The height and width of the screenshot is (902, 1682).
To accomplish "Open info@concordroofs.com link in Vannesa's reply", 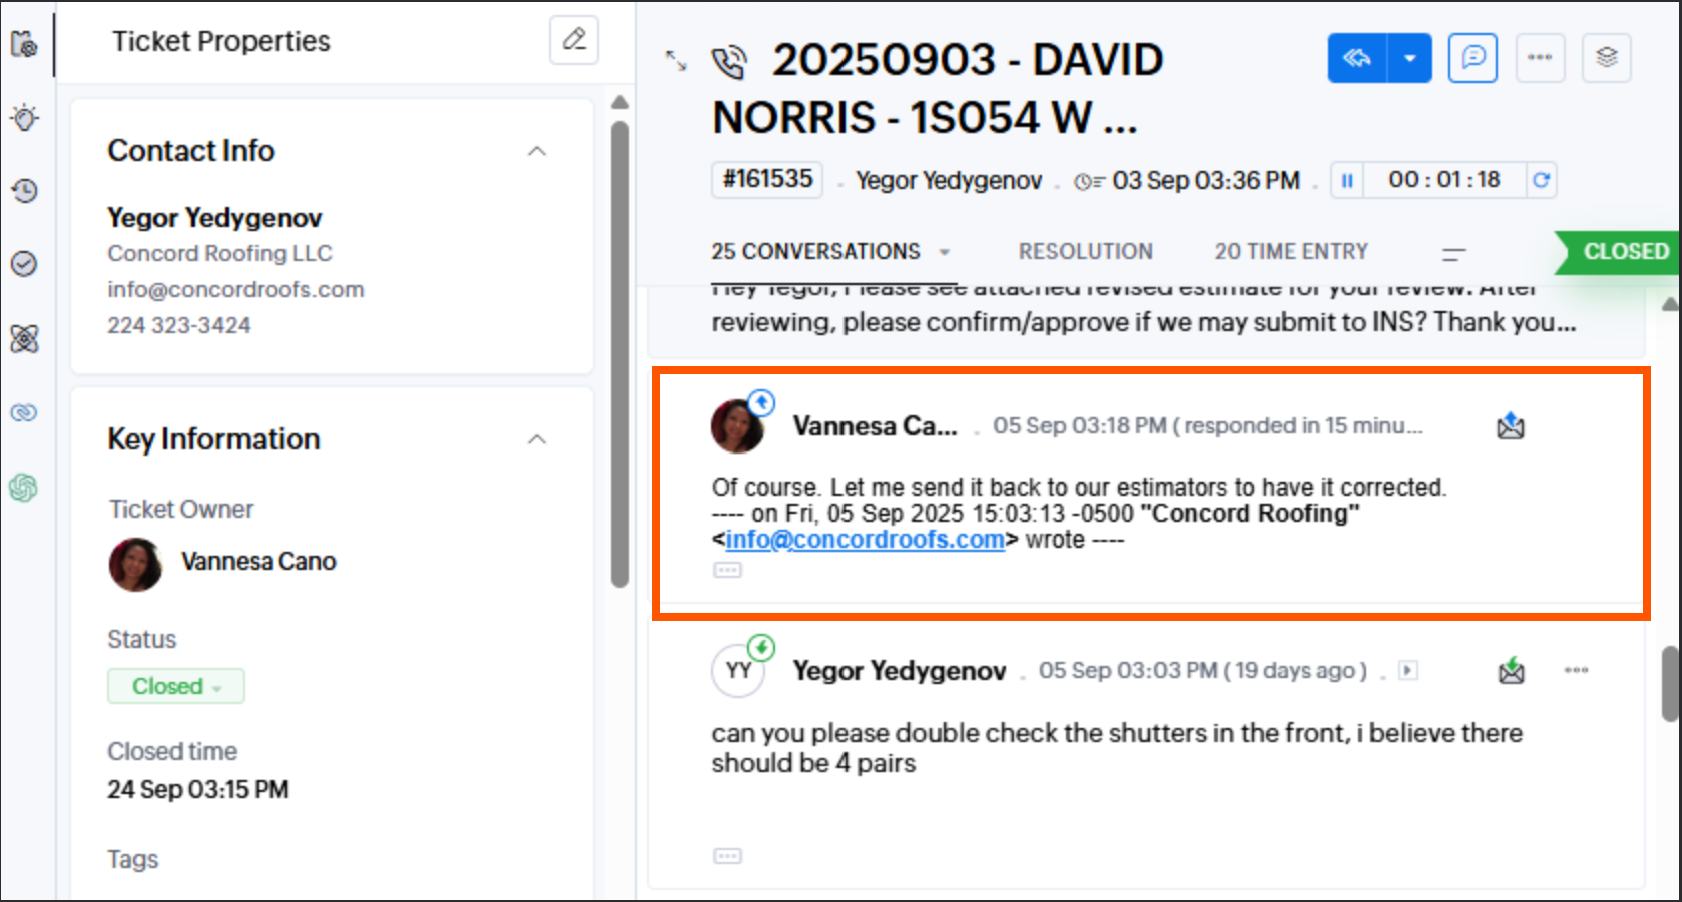I will point(865,540).
